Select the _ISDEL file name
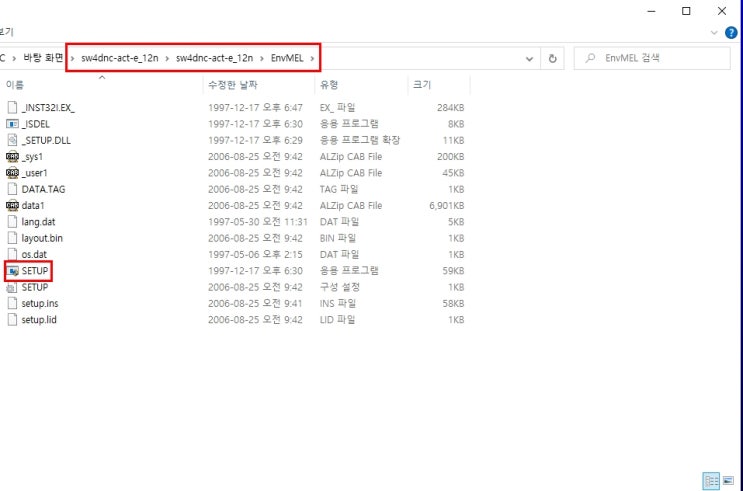Screen dimensions: 743x491 pyautogui.click(x=36, y=124)
